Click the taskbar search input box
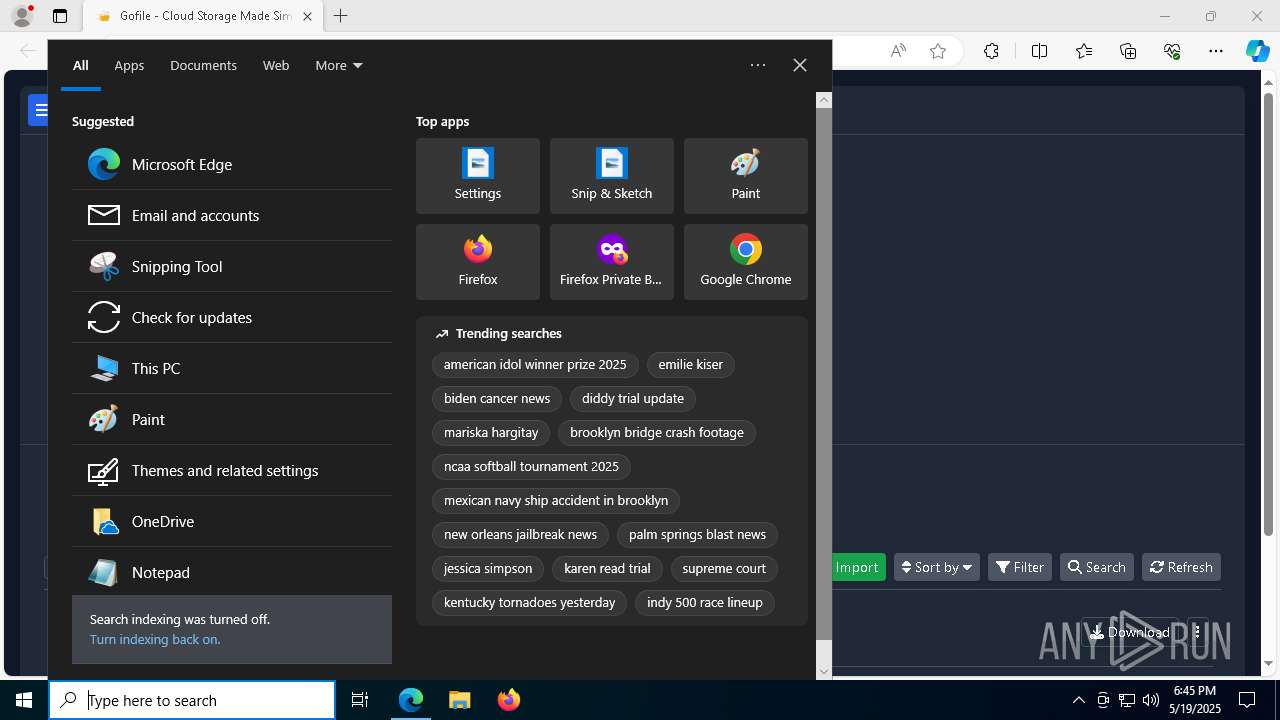The image size is (1280, 720). coord(192,700)
